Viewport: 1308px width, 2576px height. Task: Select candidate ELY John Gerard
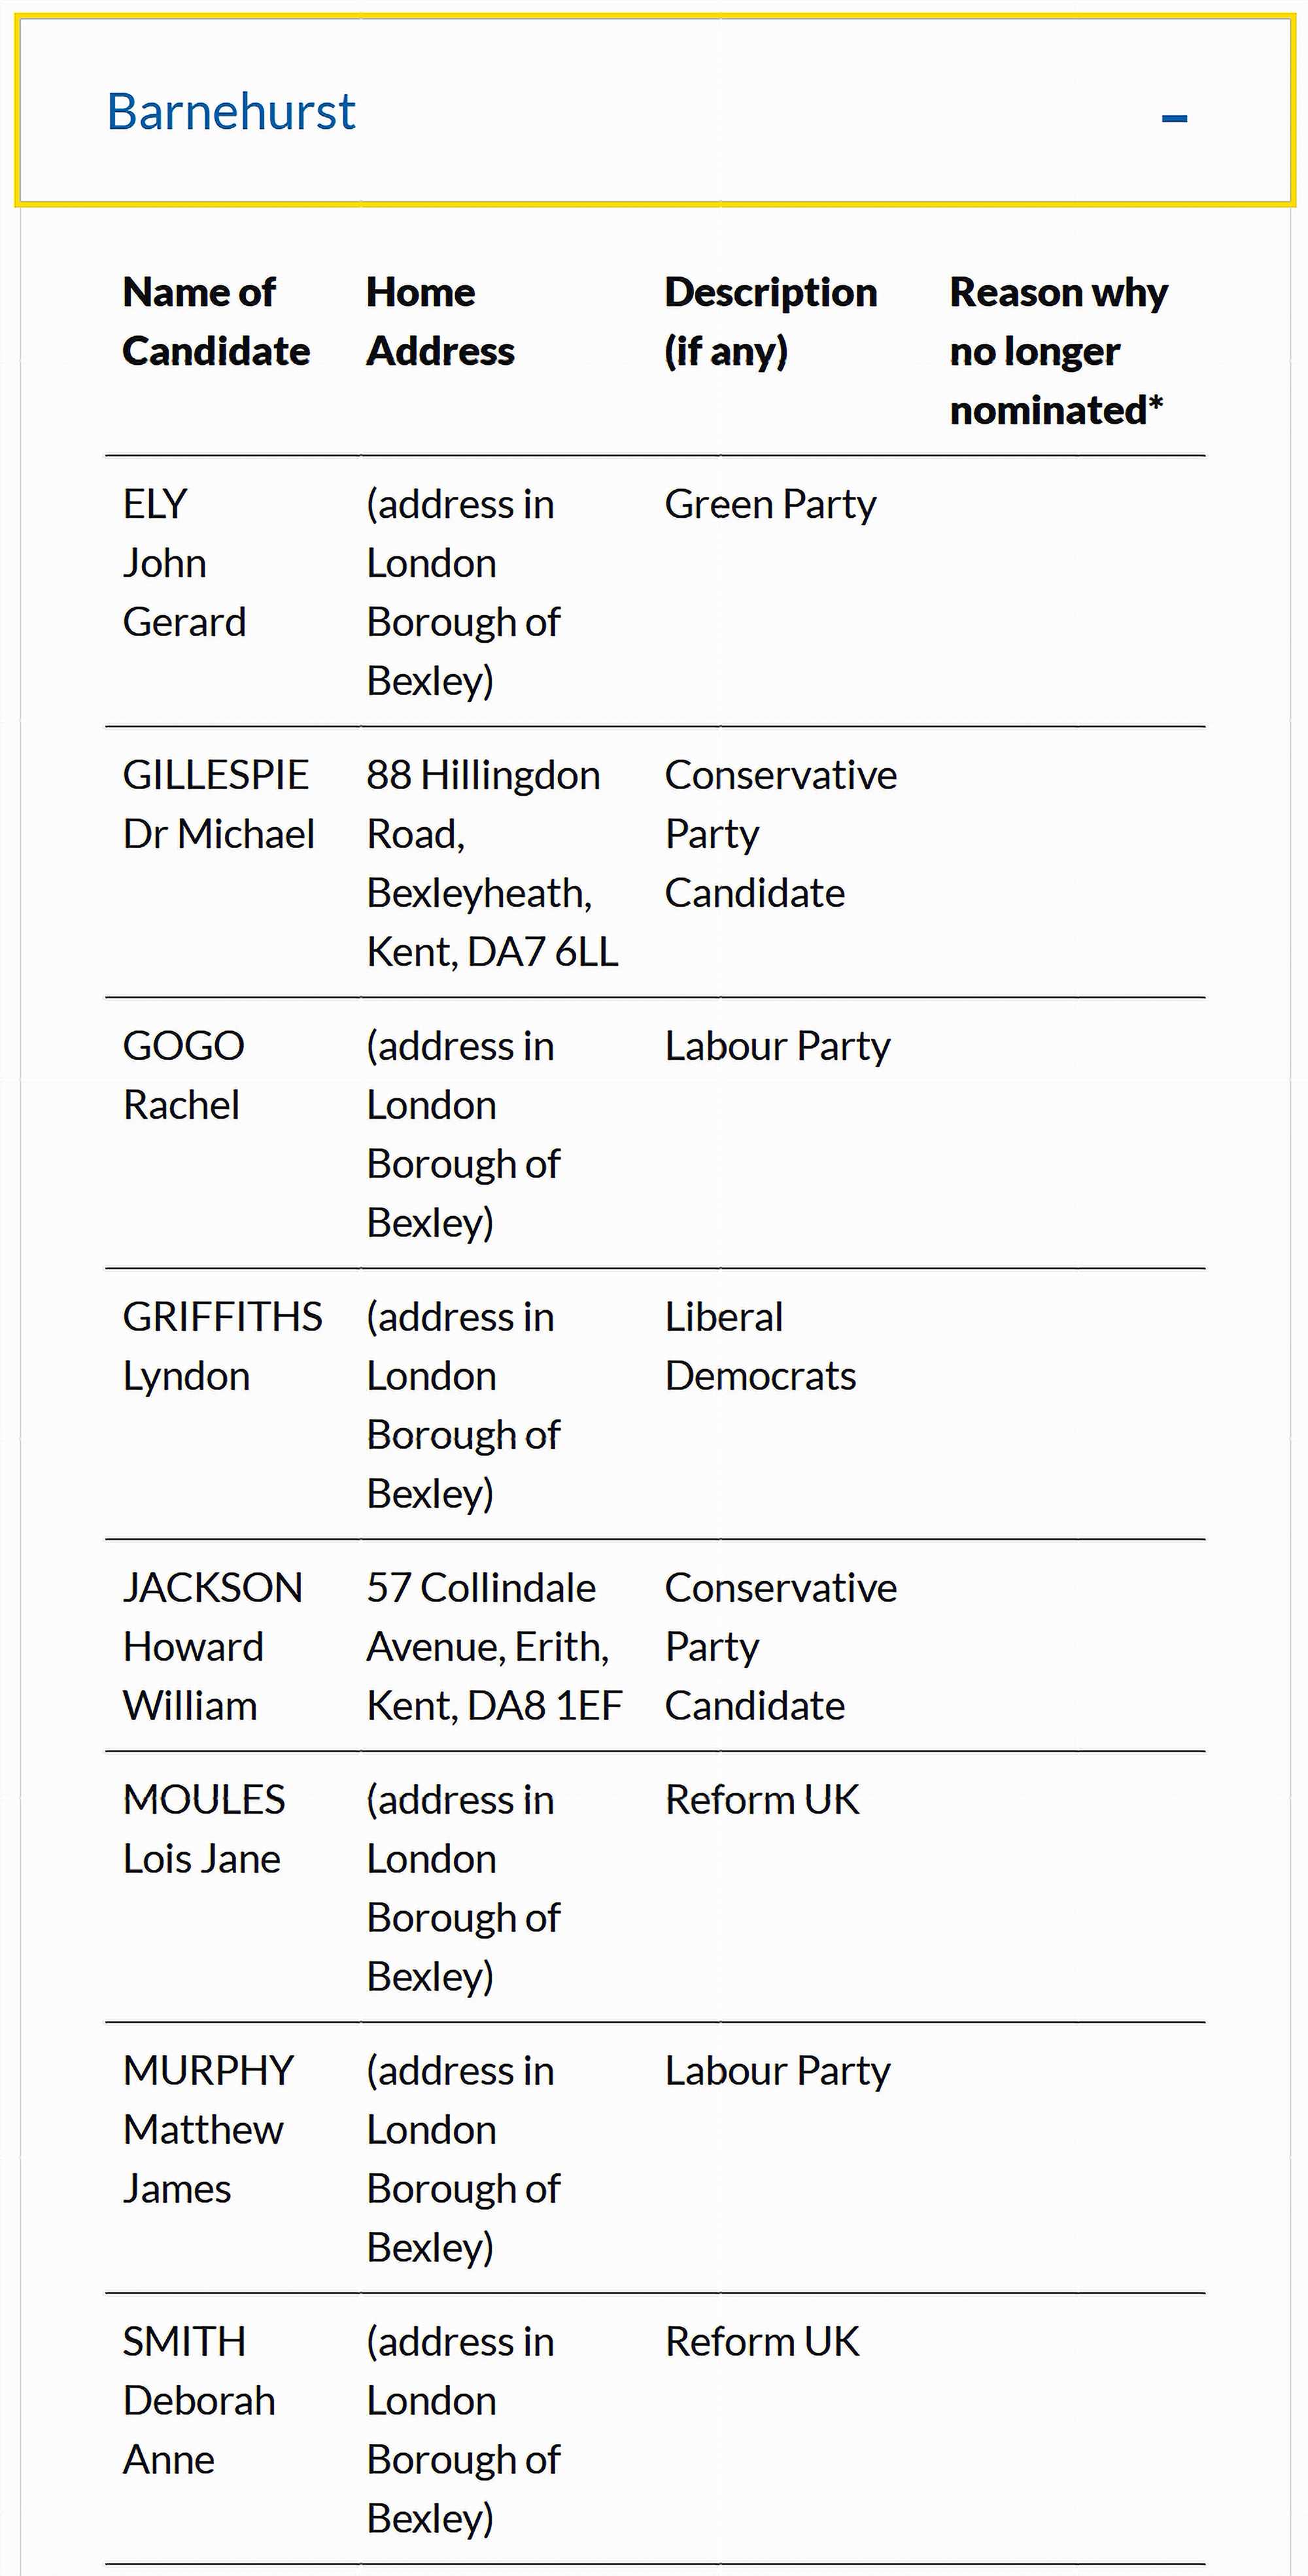point(185,561)
